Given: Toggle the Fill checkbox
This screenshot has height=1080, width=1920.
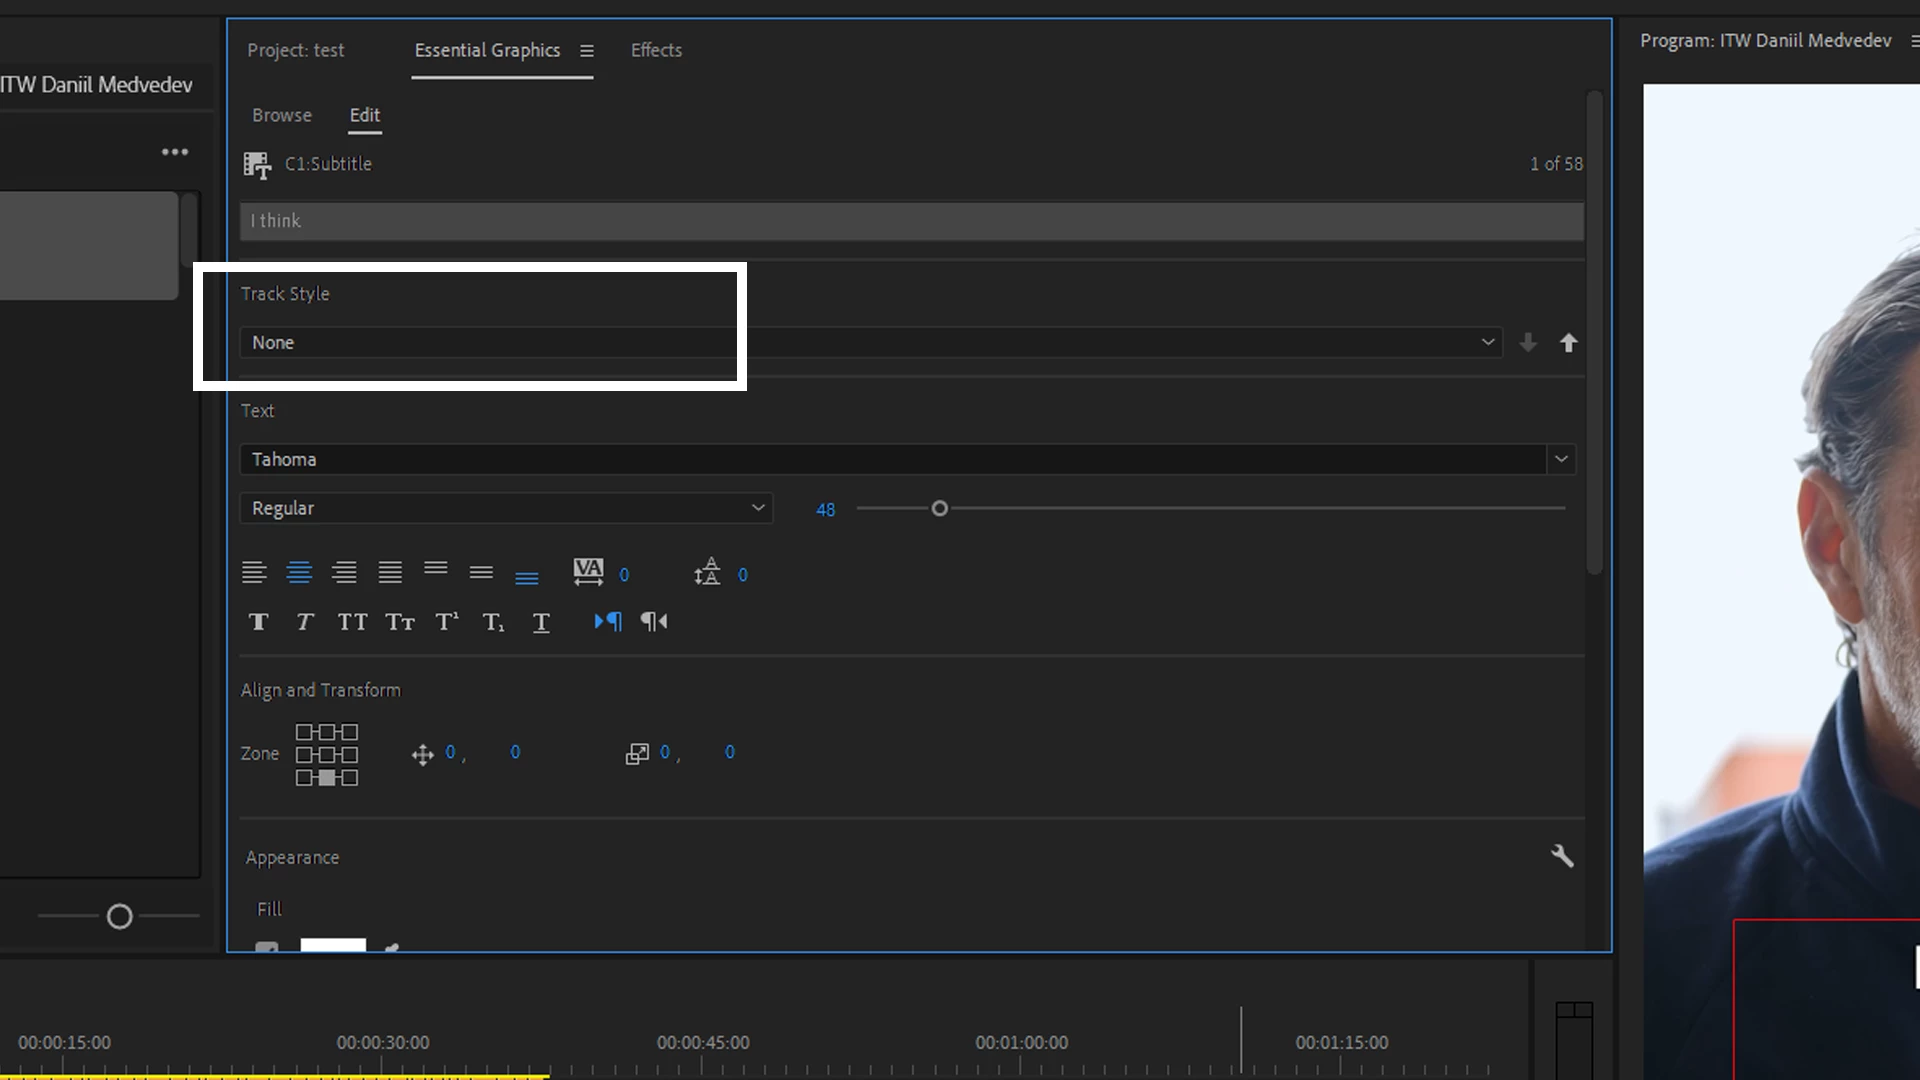Looking at the screenshot, I should coord(266,946).
